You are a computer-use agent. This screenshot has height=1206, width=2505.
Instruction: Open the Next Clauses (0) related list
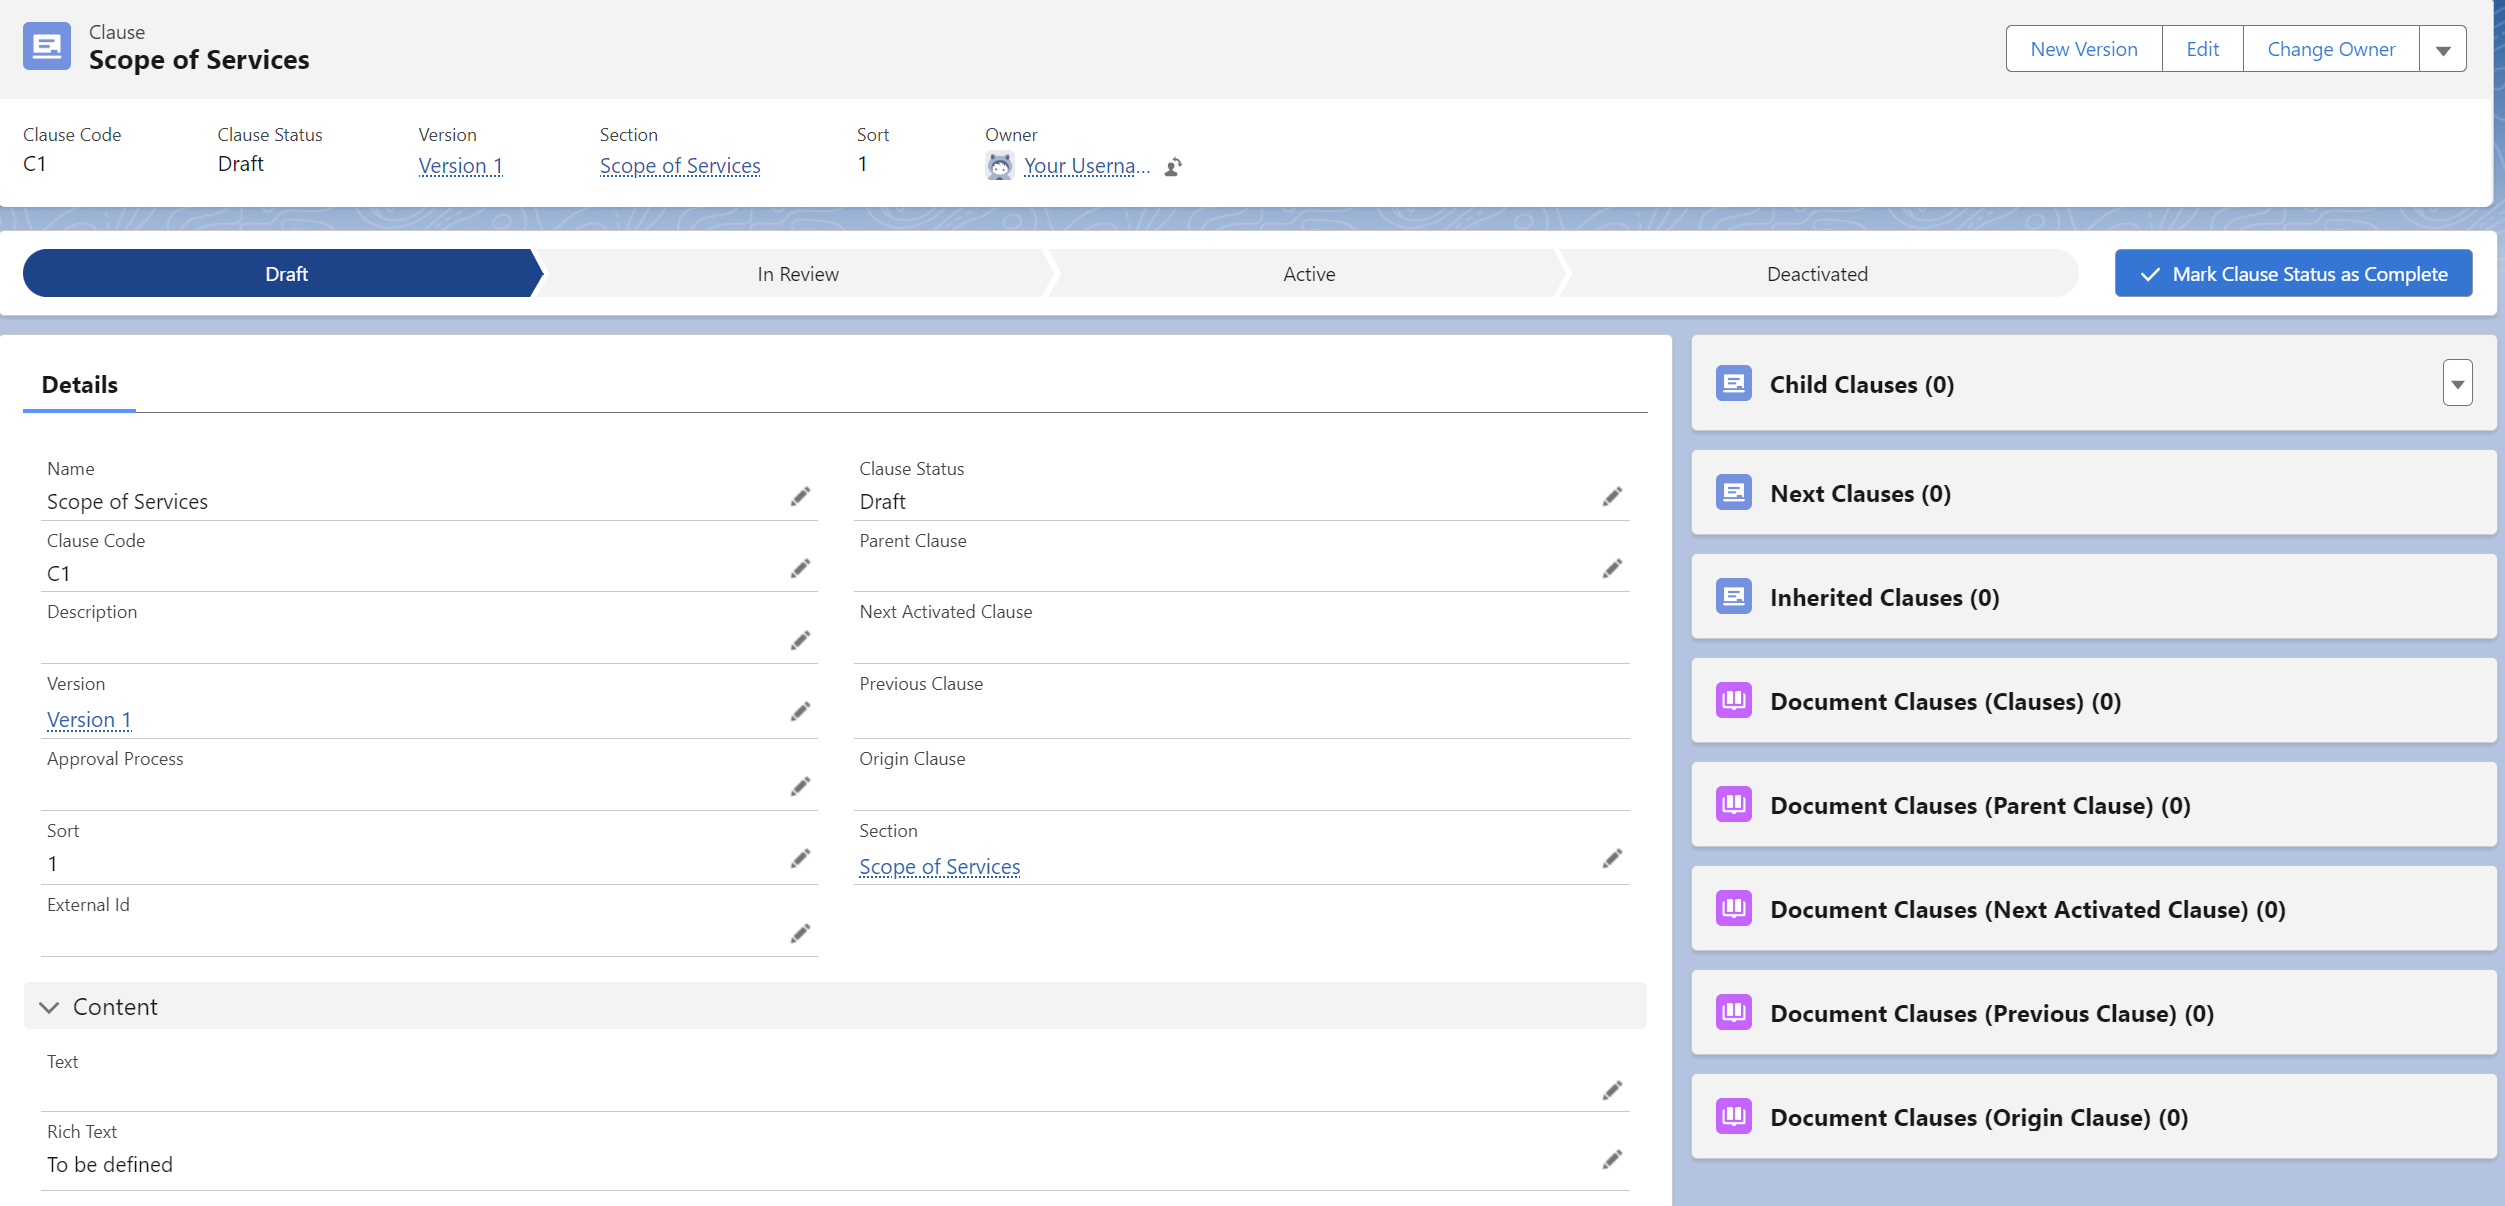click(x=1860, y=494)
